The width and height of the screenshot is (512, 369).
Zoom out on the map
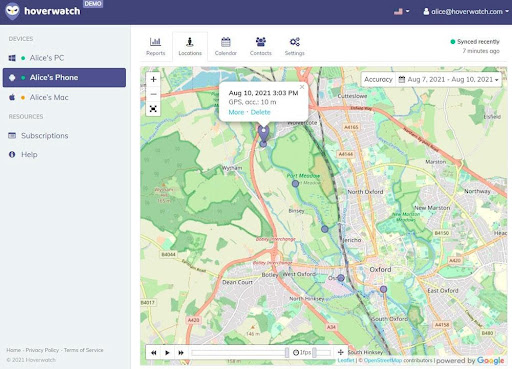[153, 94]
